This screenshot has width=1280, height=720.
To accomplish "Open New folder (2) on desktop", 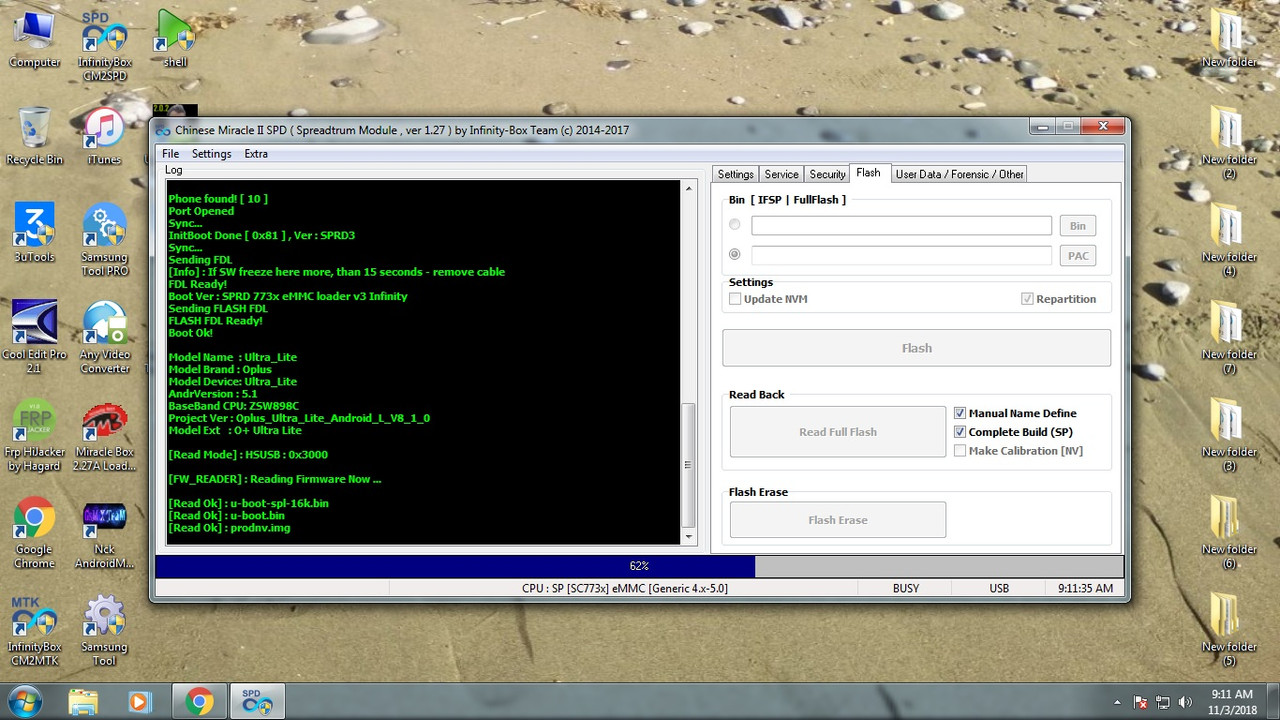I will point(1229,143).
